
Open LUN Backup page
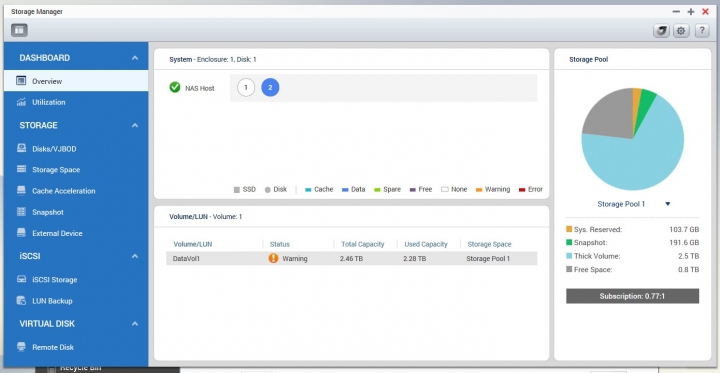tap(76, 301)
